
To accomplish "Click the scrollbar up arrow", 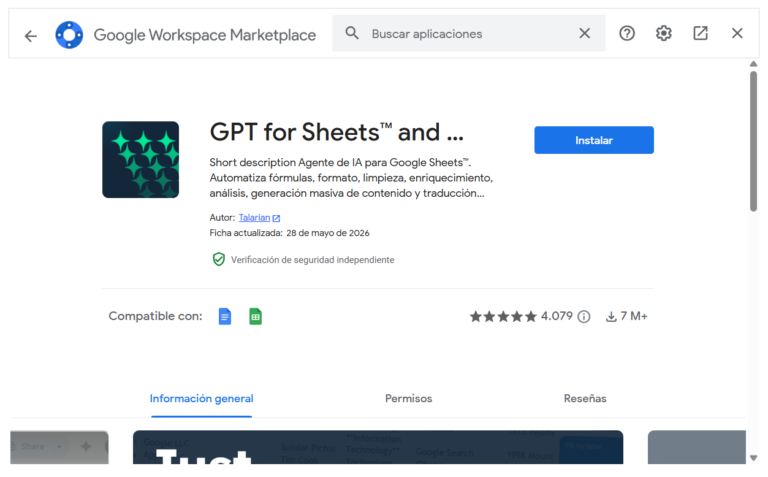I will pyautogui.click(x=753, y=64).
